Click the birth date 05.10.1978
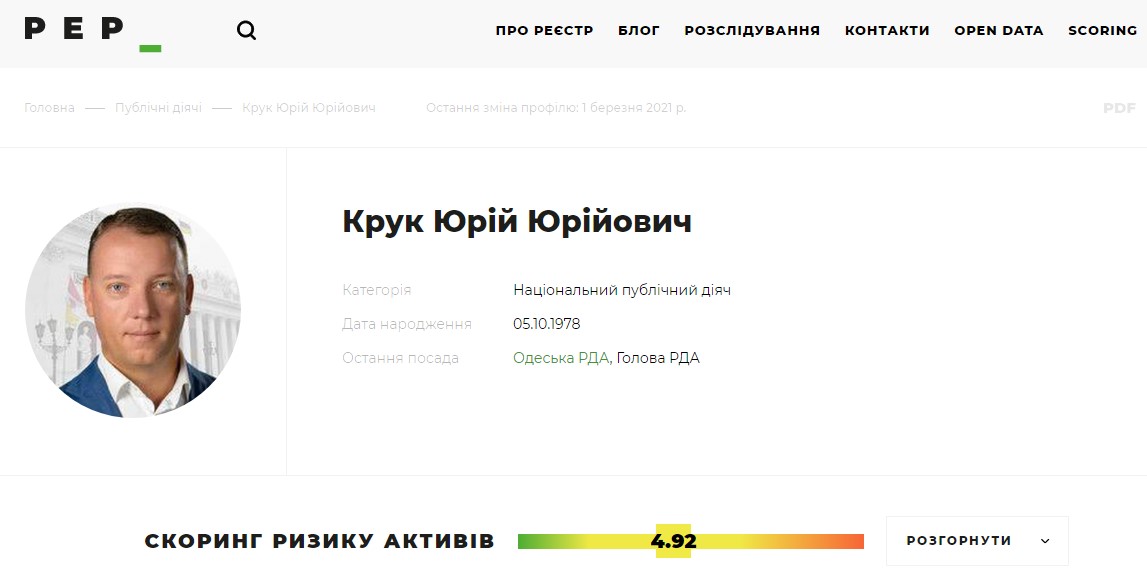 [x=546, y=324]
